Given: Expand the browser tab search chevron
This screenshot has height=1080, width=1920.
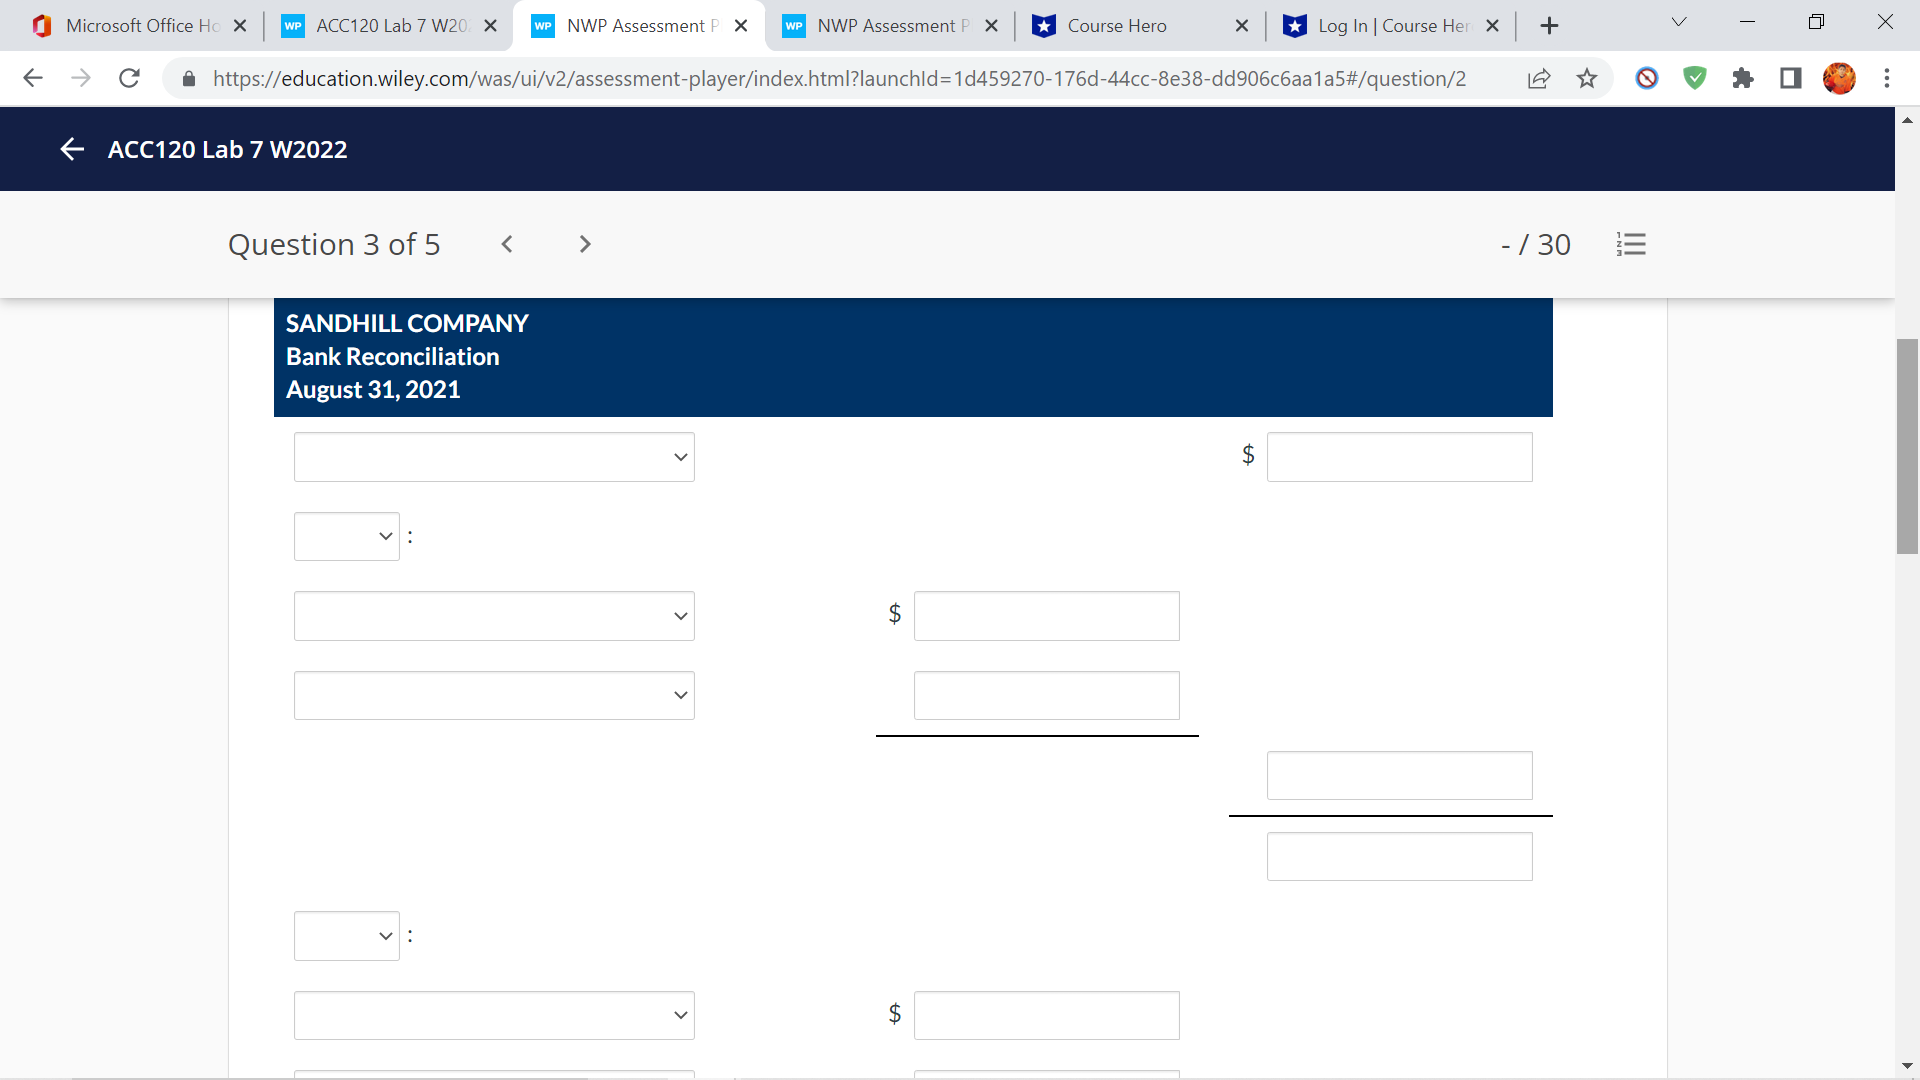Looking at the screenshot, I should coord(1678,21).
